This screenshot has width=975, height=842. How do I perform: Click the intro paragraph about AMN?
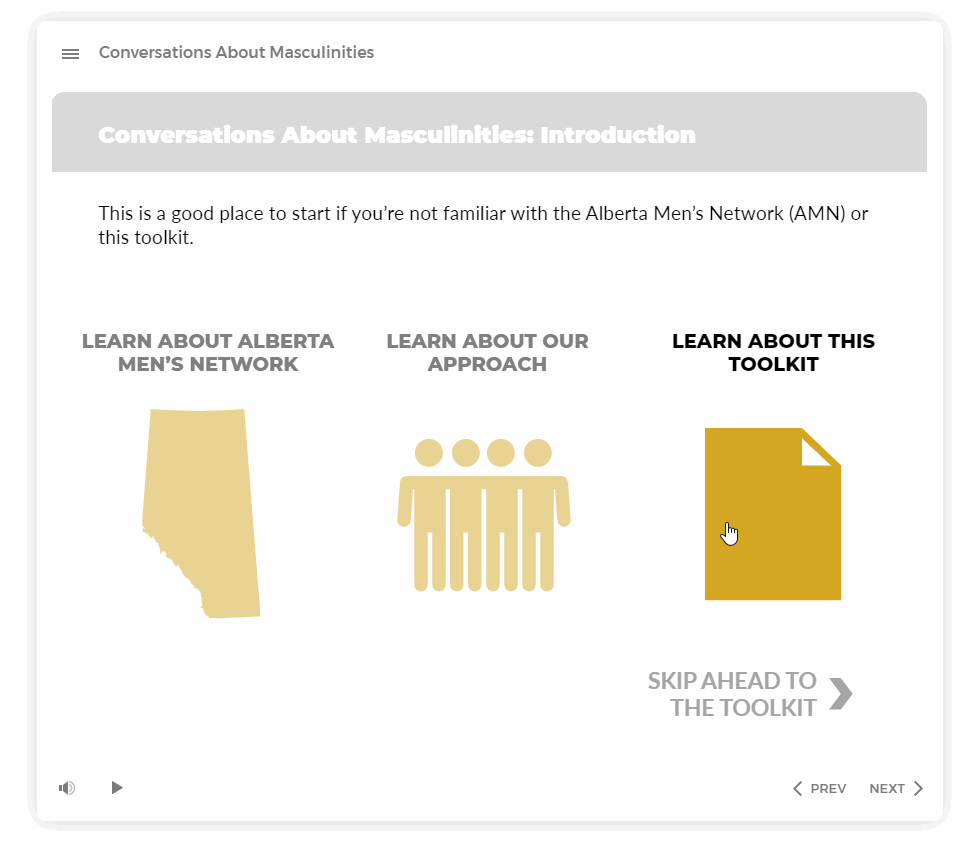(x=483, y=225)
